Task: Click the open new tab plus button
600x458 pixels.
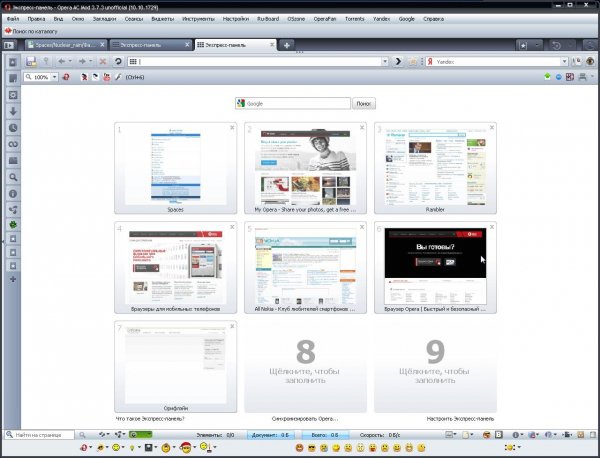Action: (287, 45)
